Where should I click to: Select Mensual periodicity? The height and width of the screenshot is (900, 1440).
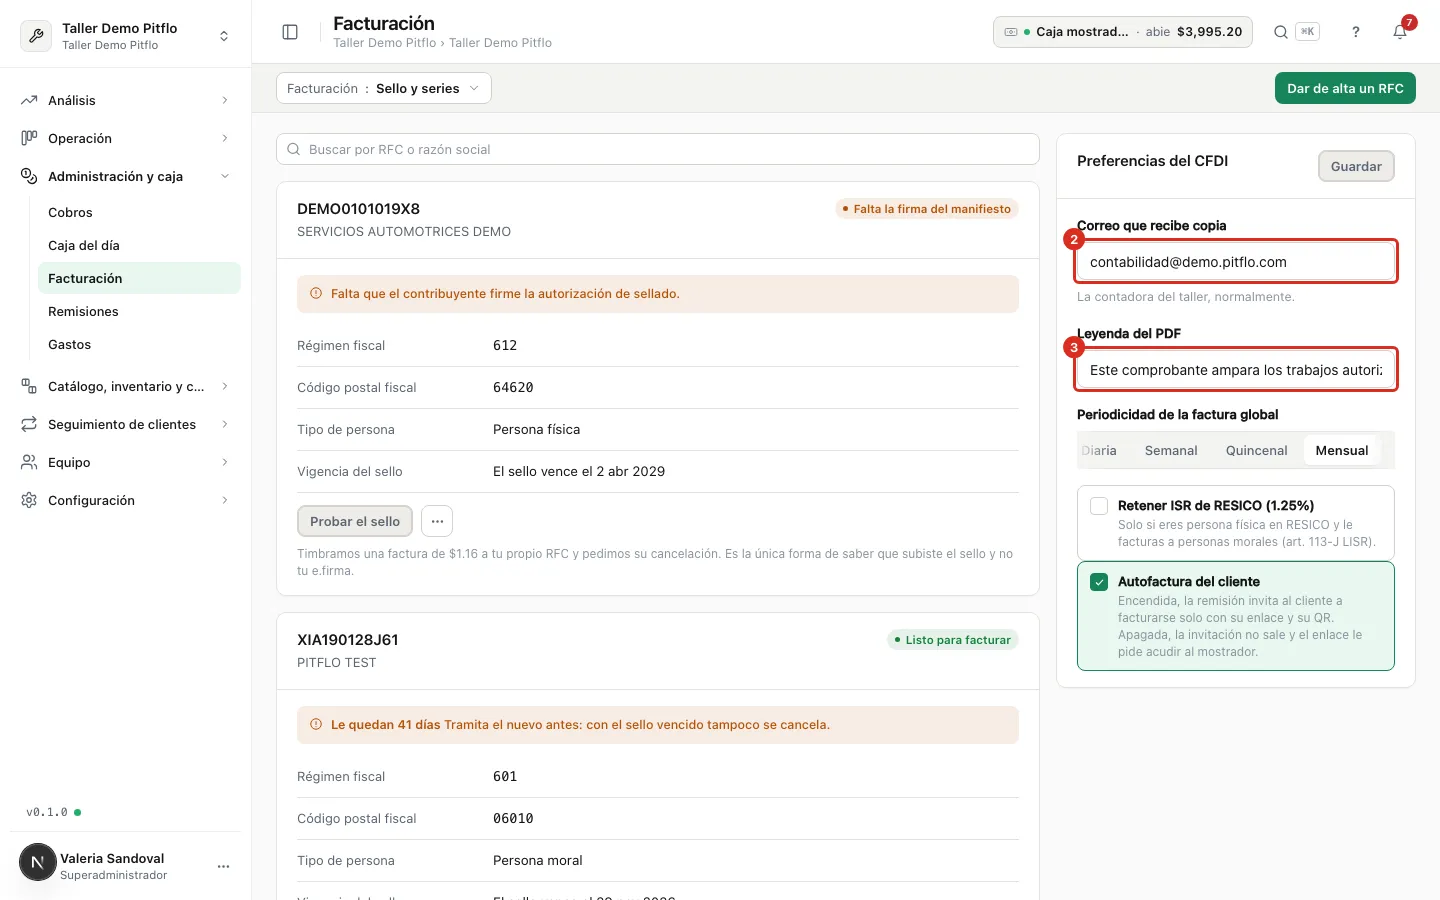pyautogui.click(x=1342, y=451)
